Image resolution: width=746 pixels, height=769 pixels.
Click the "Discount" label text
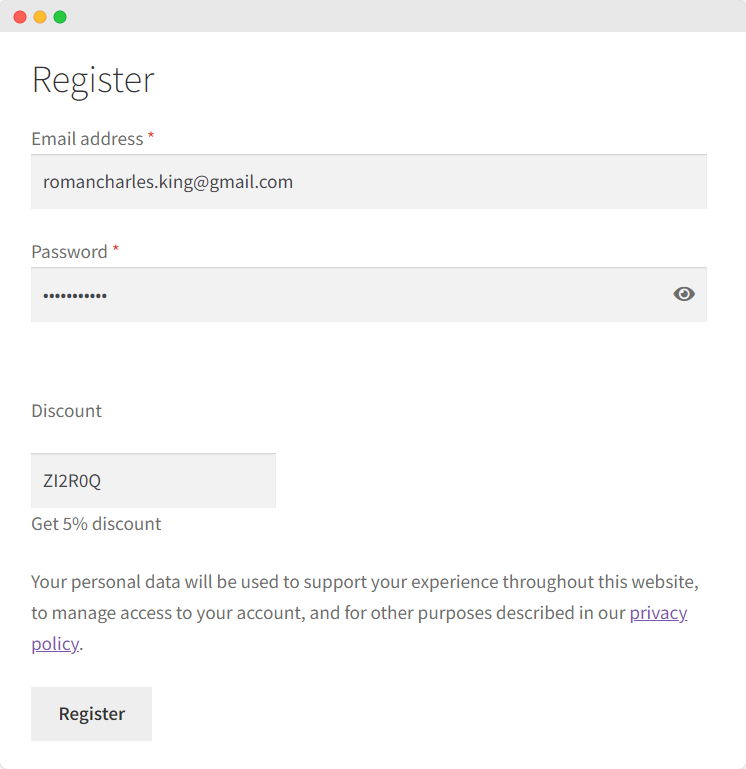(66, 411)
